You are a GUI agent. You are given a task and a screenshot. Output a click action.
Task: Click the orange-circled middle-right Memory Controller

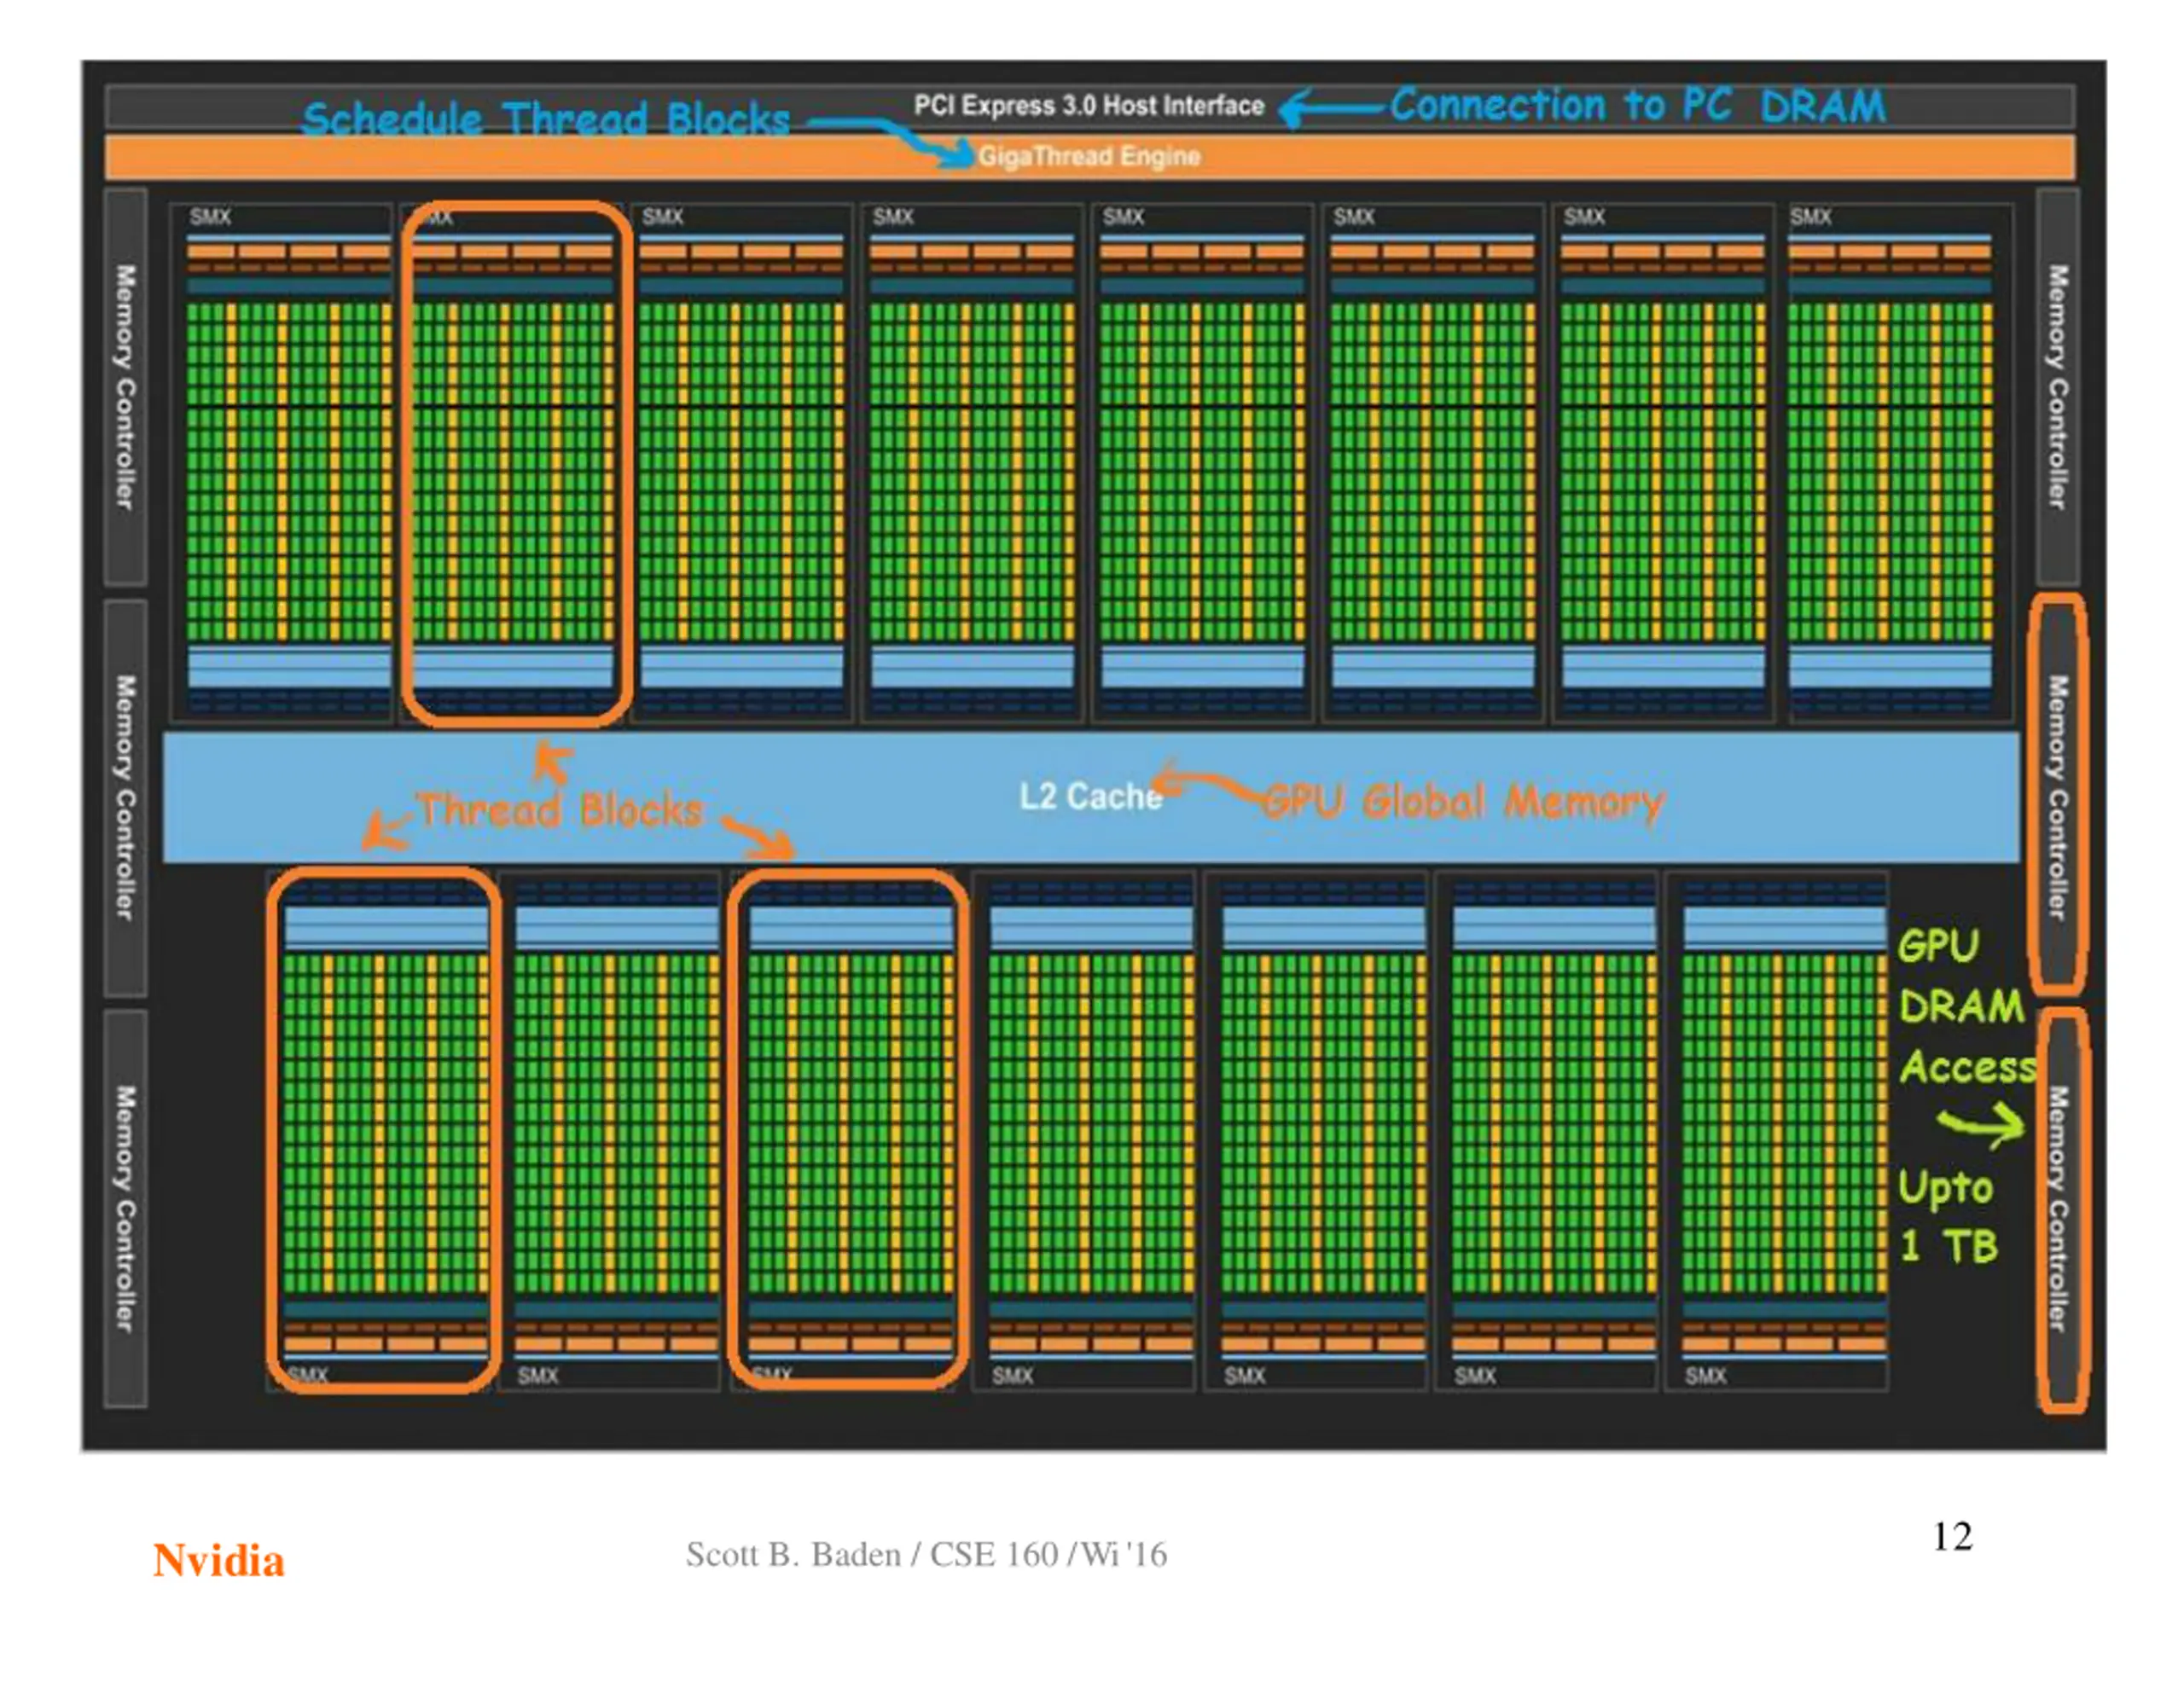click(x=2057, y=796)
